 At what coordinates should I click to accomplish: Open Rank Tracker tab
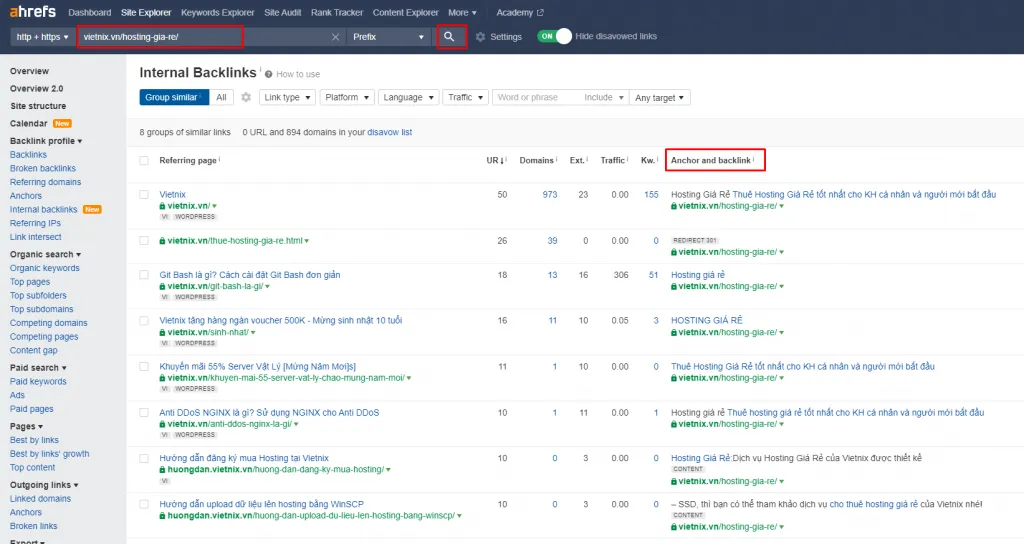coord(337,12)
